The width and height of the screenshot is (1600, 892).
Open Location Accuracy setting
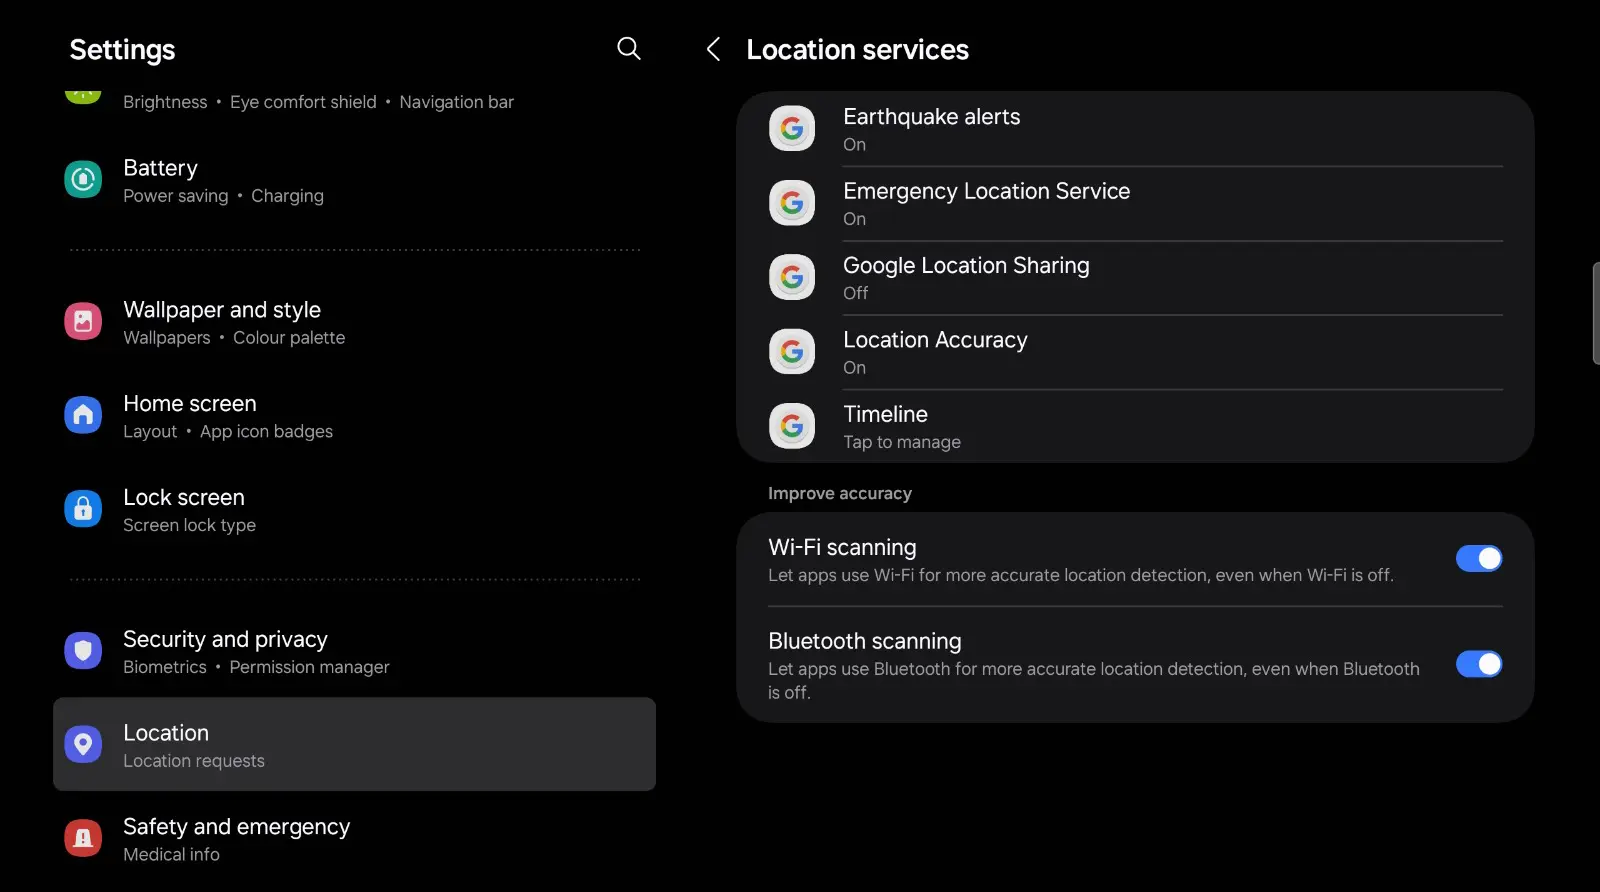1135,352
